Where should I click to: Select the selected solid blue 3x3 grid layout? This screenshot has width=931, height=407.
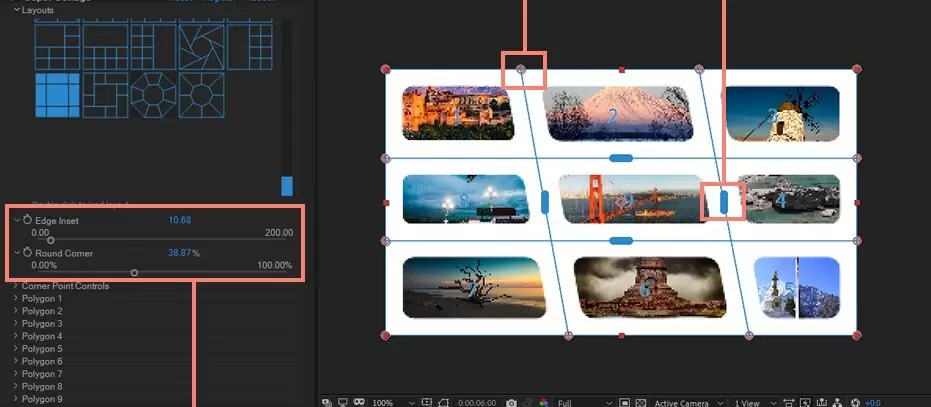point(58,95)
